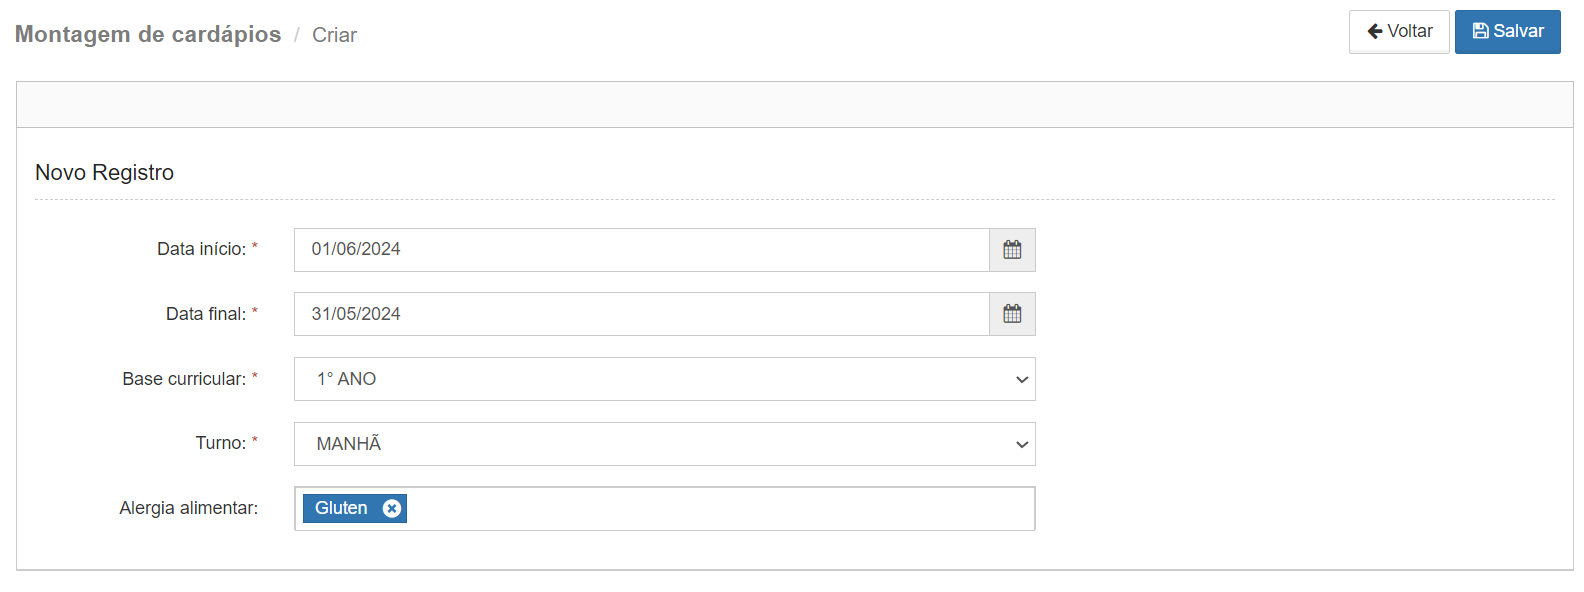The width and height of the screenshot is (1584, 592).
Task: Click the Criar breadcrumb item
Action: [334, 35]
